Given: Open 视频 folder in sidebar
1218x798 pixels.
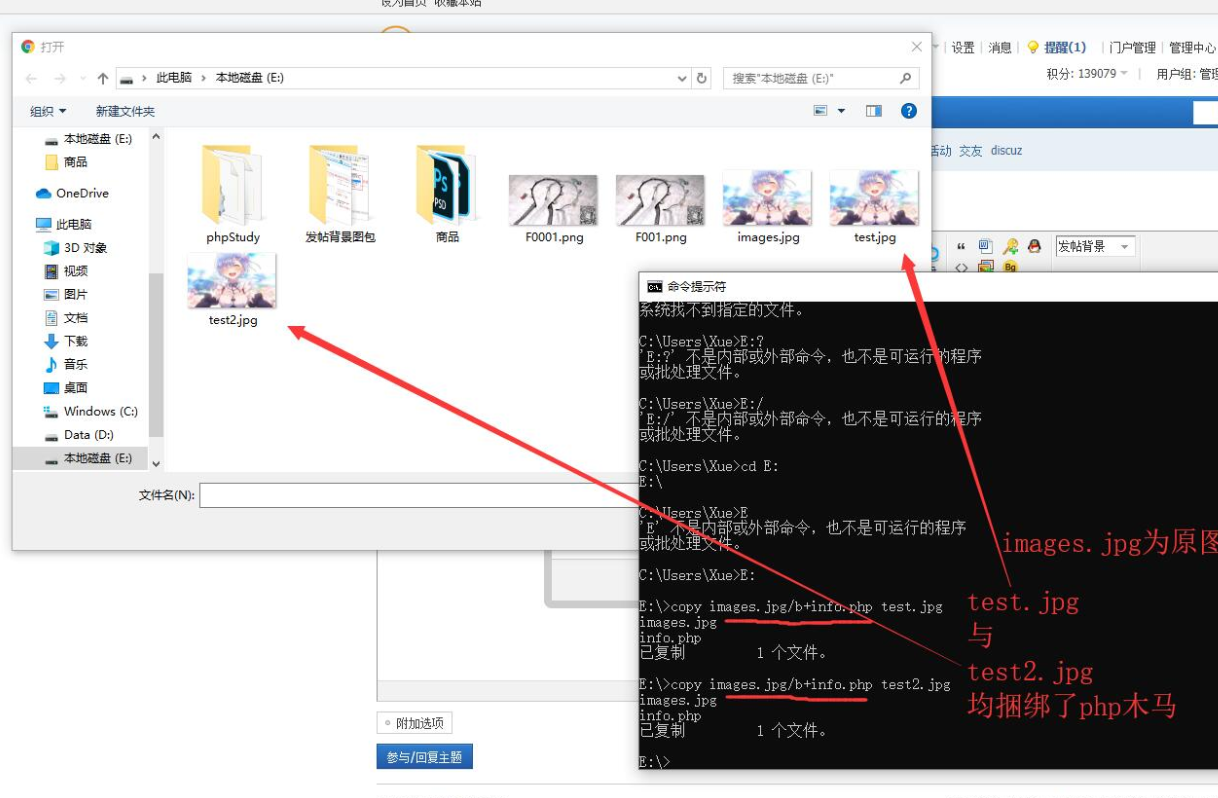Looking at the screenshot, I should pyautogui.click(x=66, y=271).
